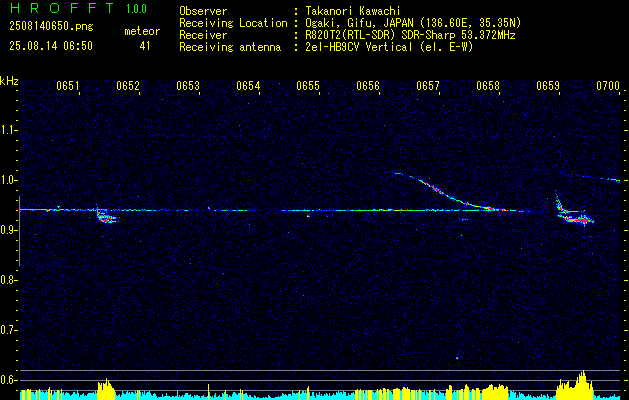629x400 pixels.
Task: Click the HROFFT title text
Action: pos(63,8)
